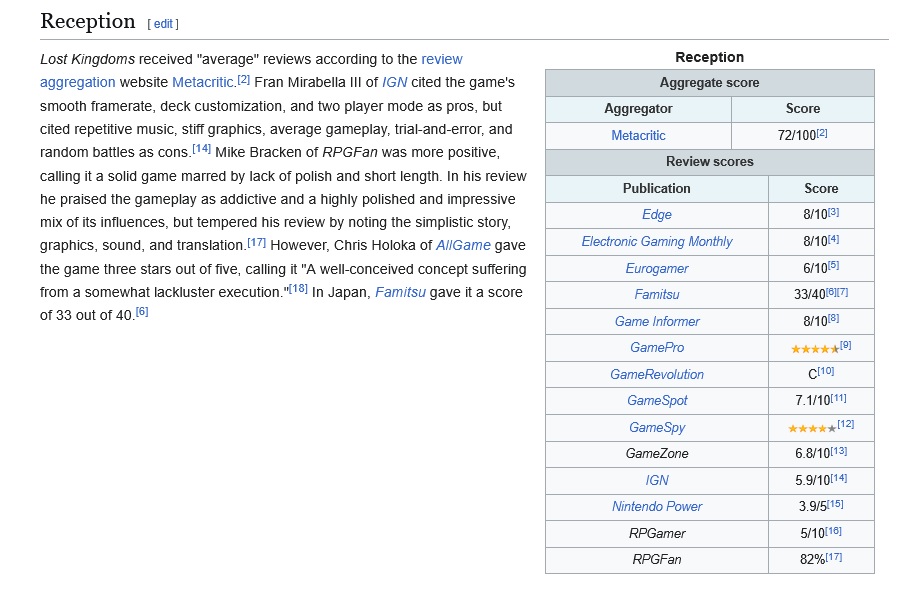Open the Famitsu link in the paragraph
The image size is (907, 596).
400,292
